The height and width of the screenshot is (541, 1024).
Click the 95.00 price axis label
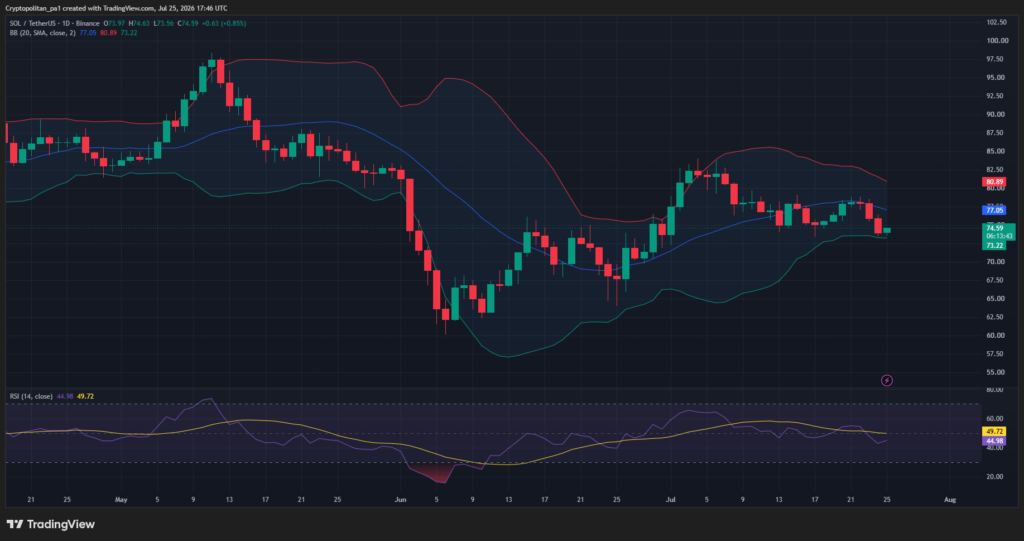click(995, 77)
